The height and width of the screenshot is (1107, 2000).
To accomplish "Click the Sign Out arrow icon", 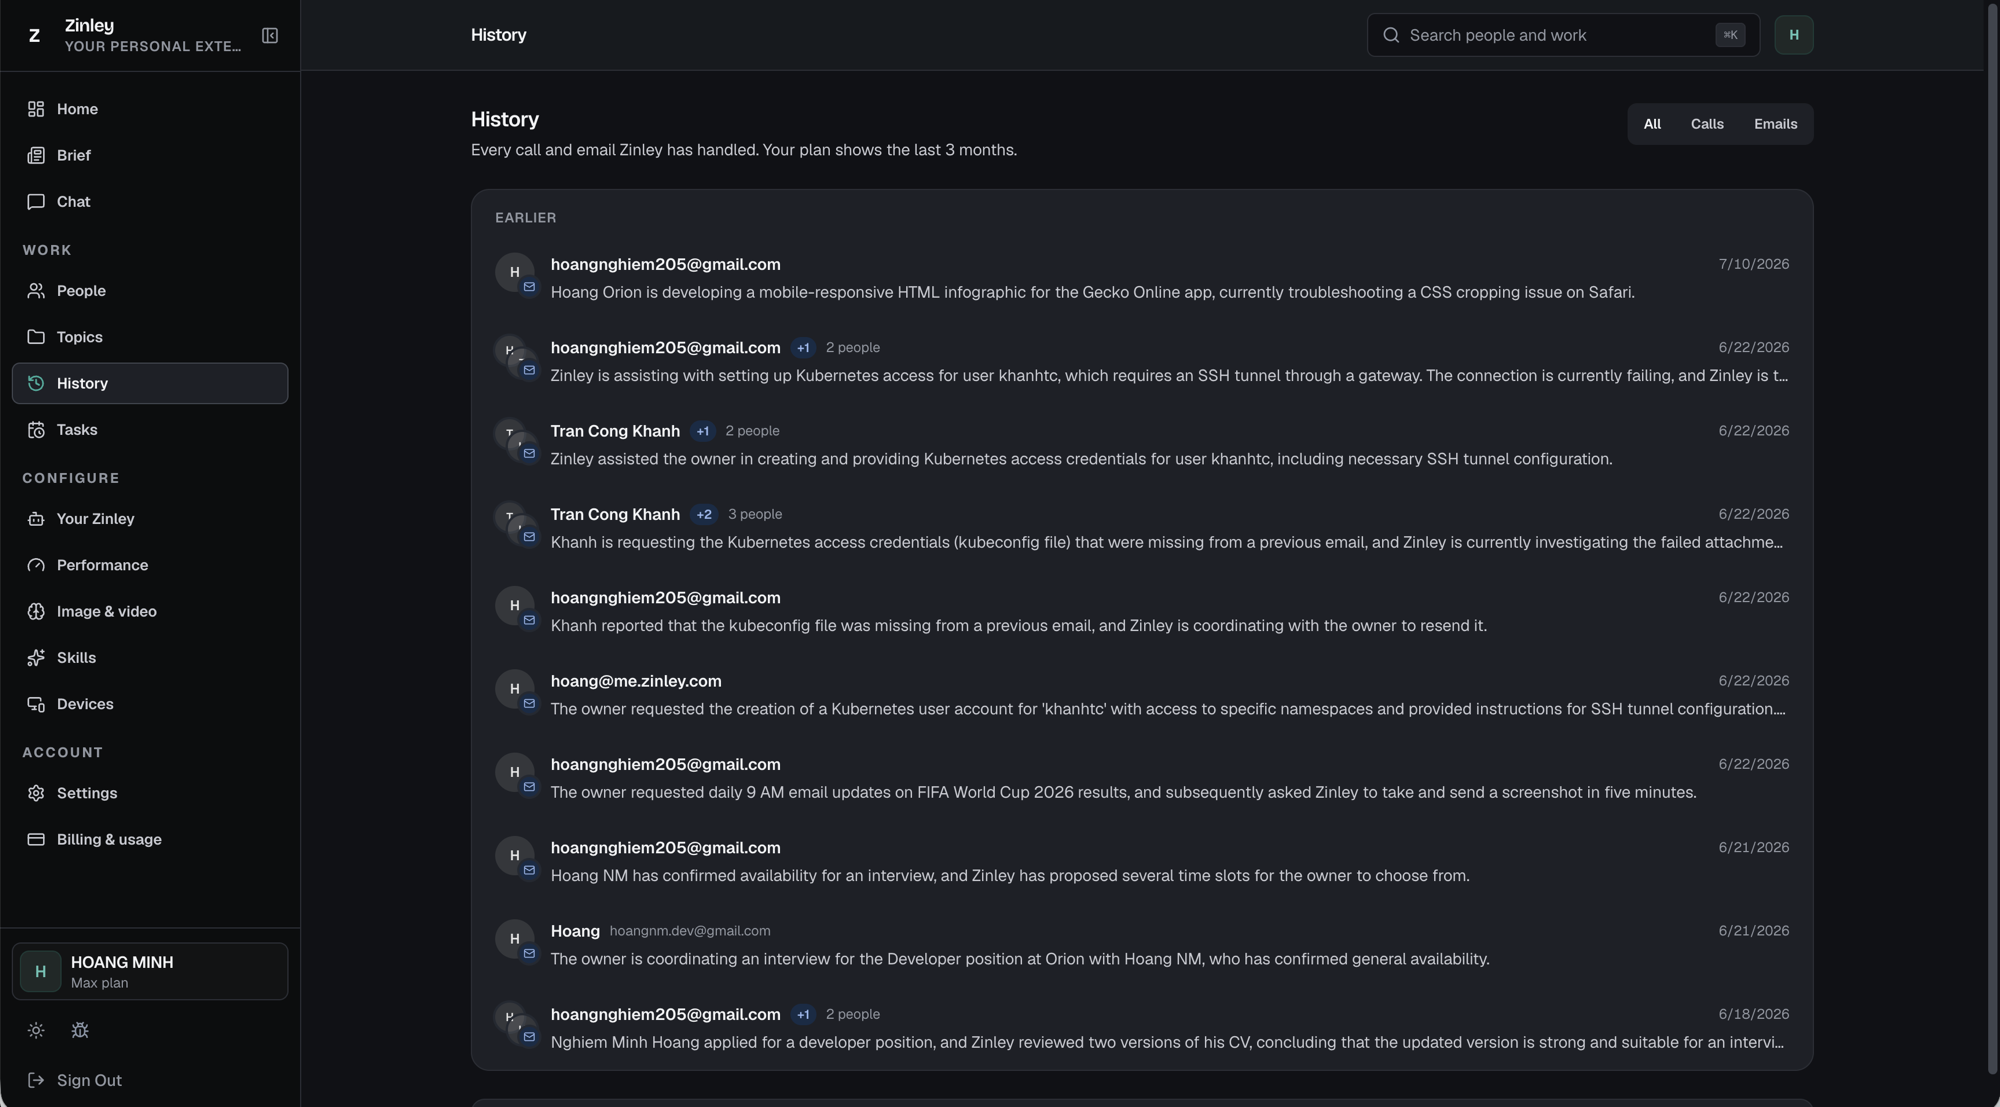I will click(36, 1080).
